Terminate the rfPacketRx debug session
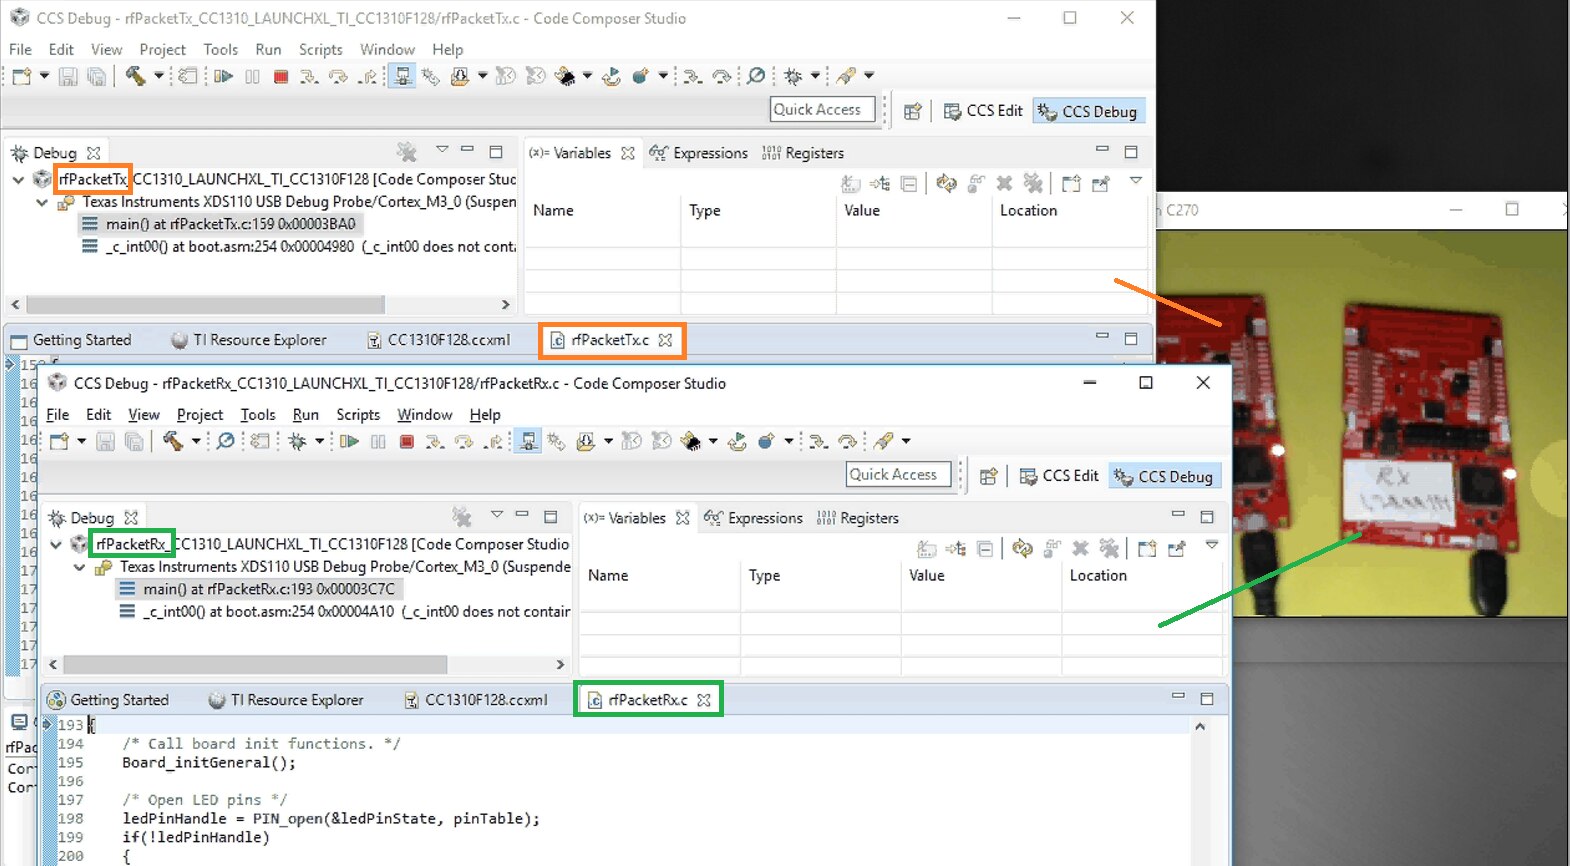The height and width of the screenshot is (866, 1570). 407,441
